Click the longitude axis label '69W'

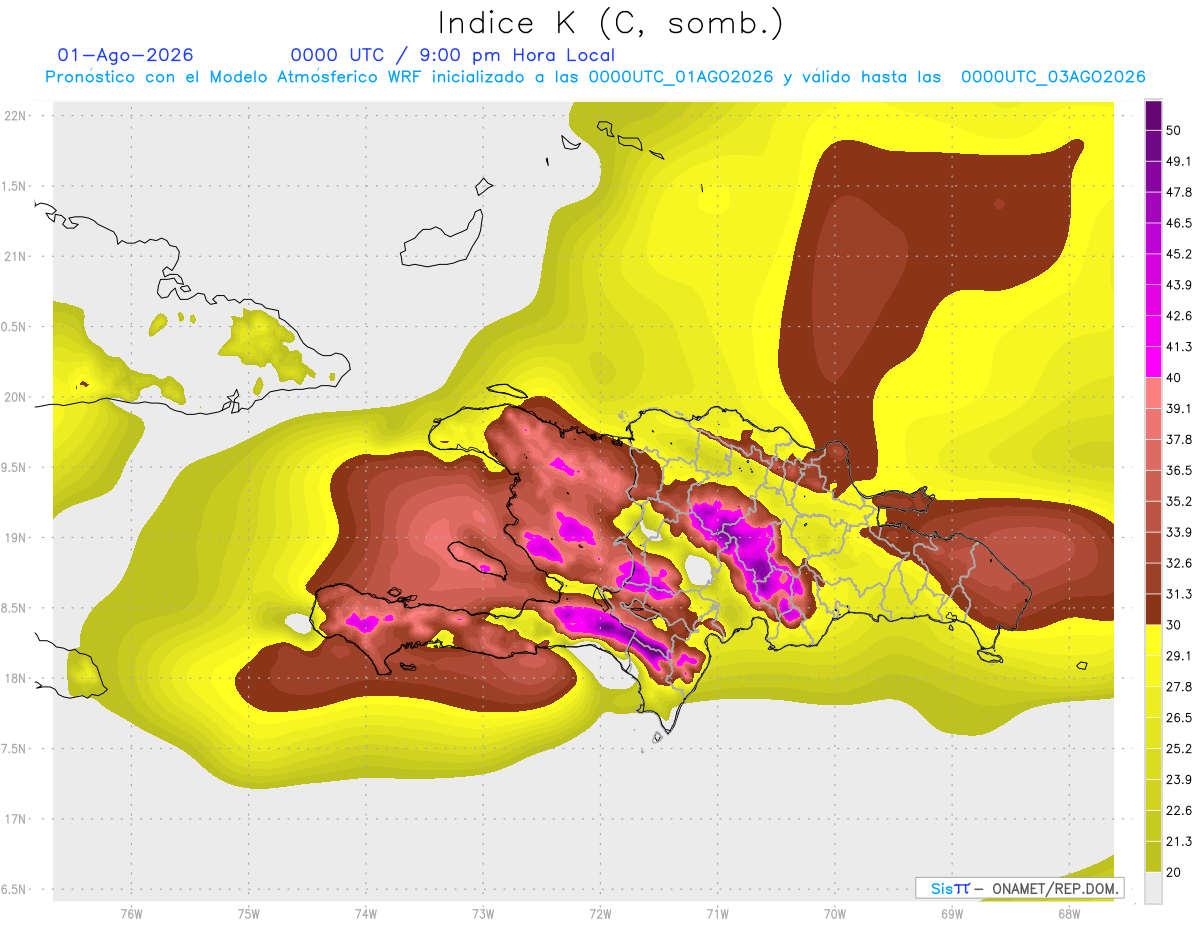pyautogui.click(x=952, y=914)
